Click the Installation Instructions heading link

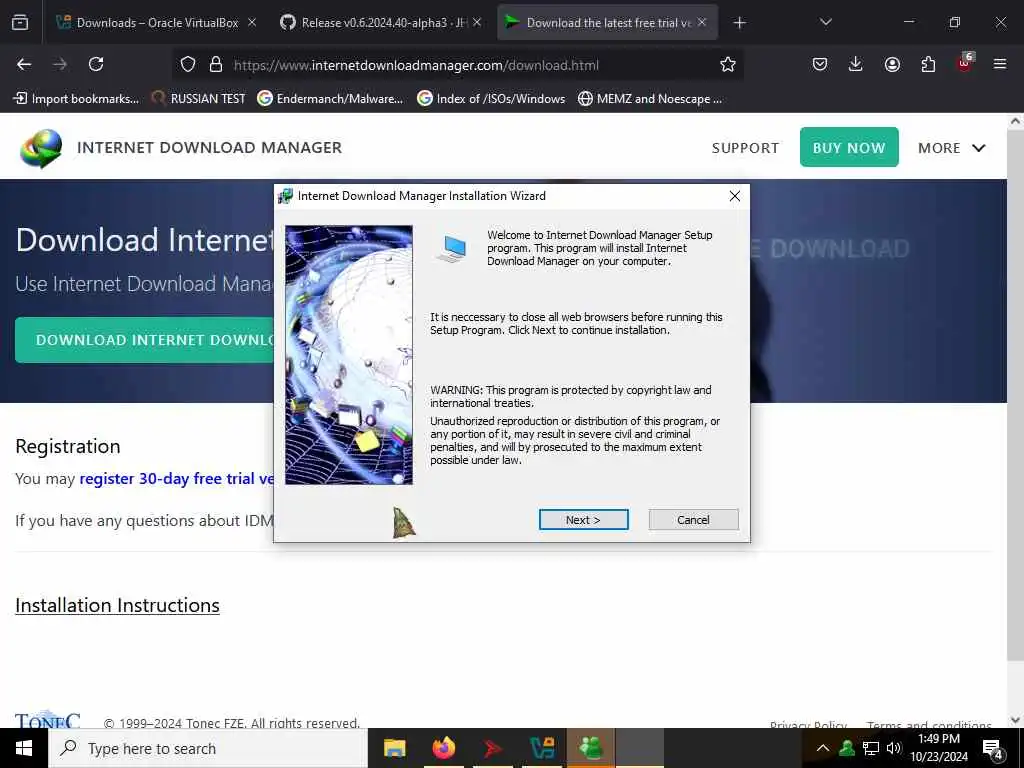click(118, 605)
